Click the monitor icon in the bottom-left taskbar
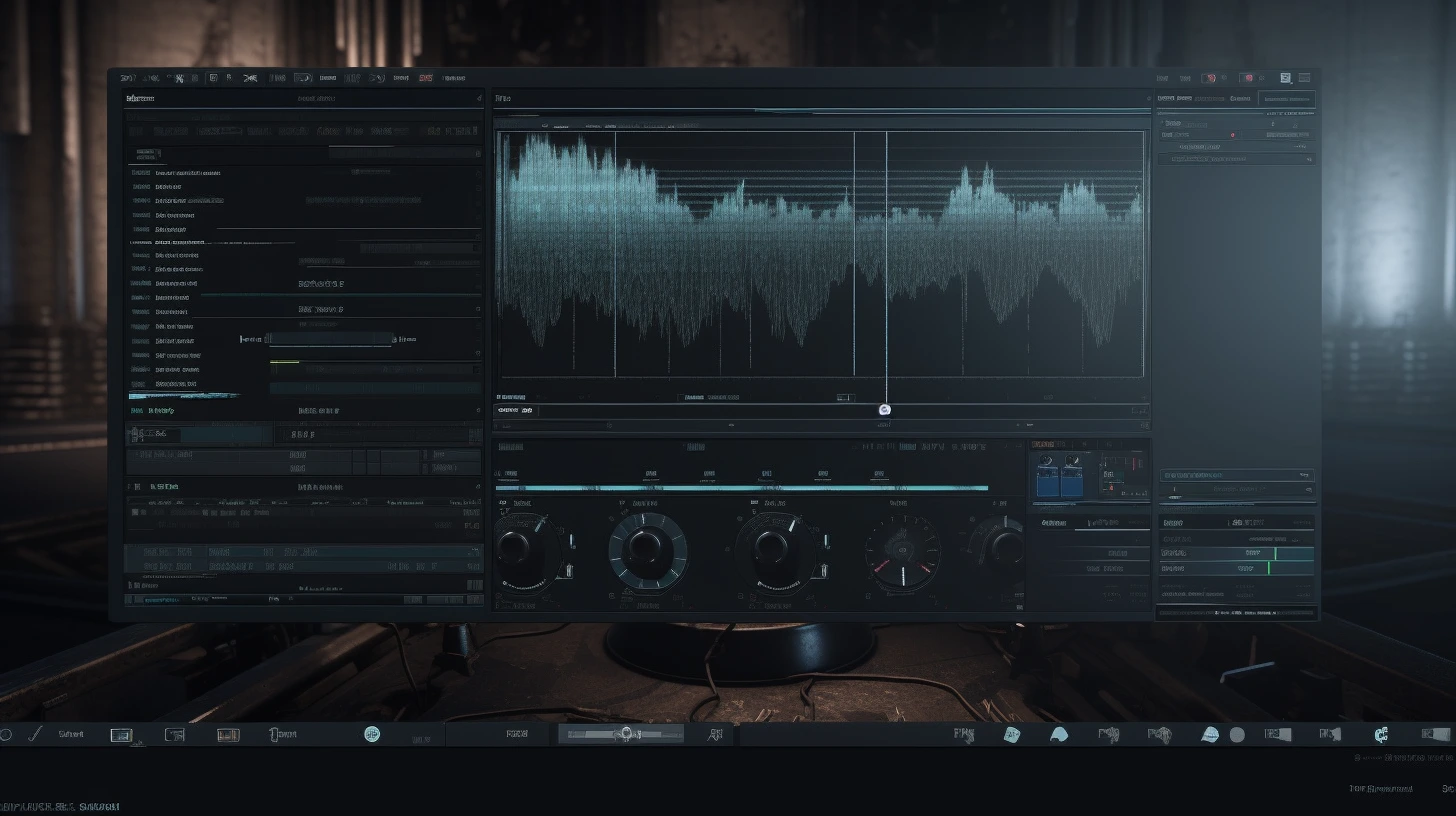Screen dimensions: 1456x816 tap(121, 735)
